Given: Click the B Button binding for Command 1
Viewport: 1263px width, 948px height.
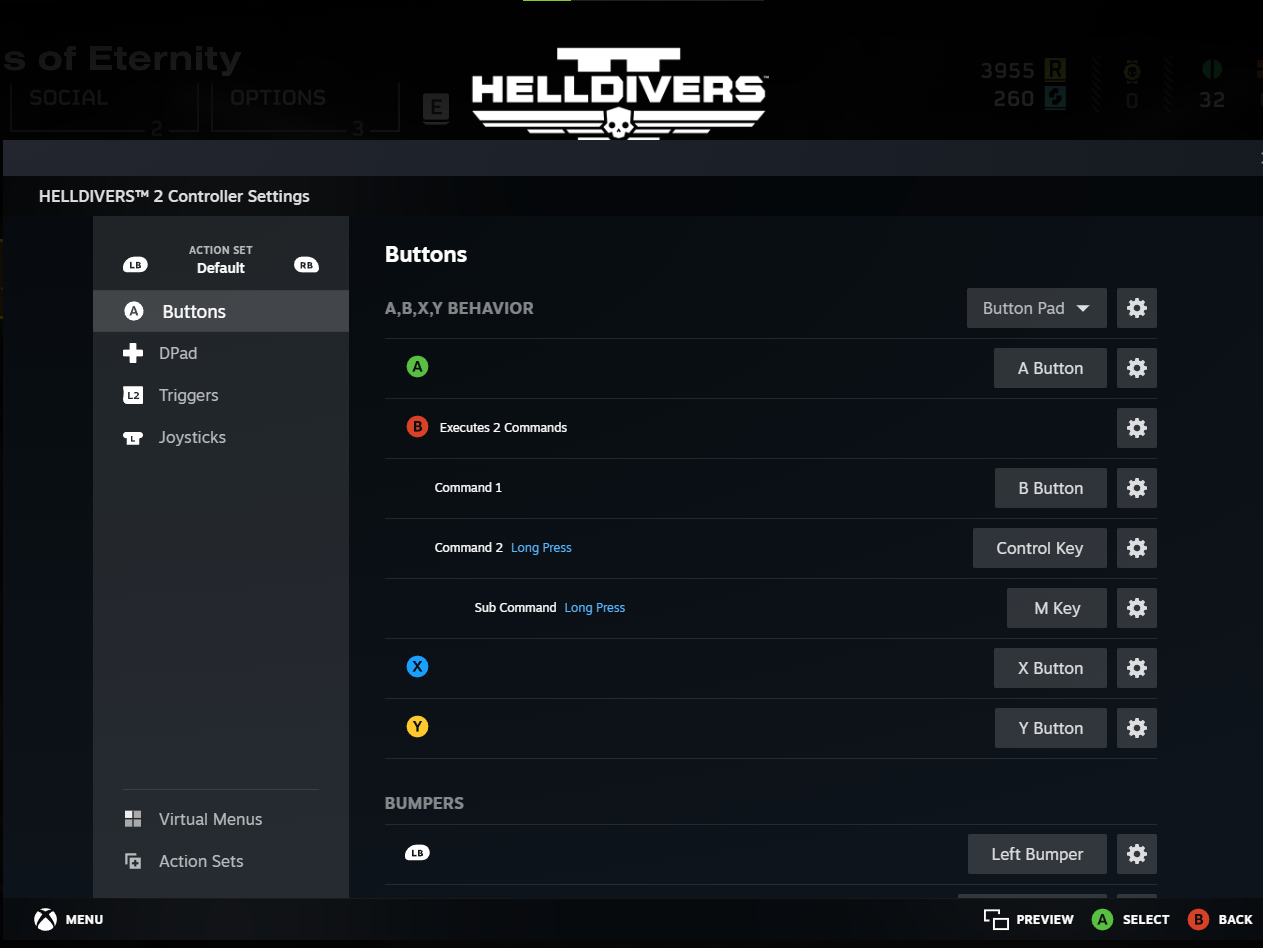Looking at the screenshot, I should coord(1050,488).
